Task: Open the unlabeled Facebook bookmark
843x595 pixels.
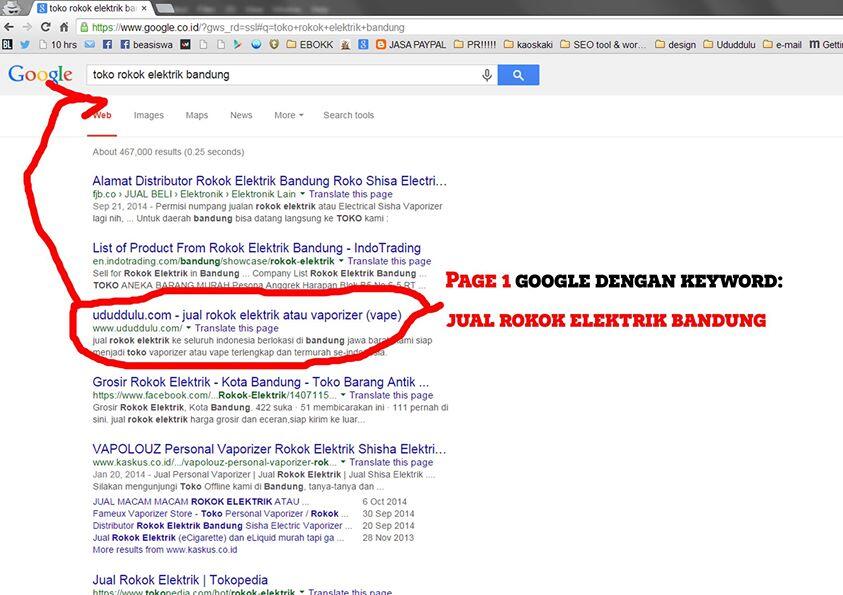Action: pos(108,45)
